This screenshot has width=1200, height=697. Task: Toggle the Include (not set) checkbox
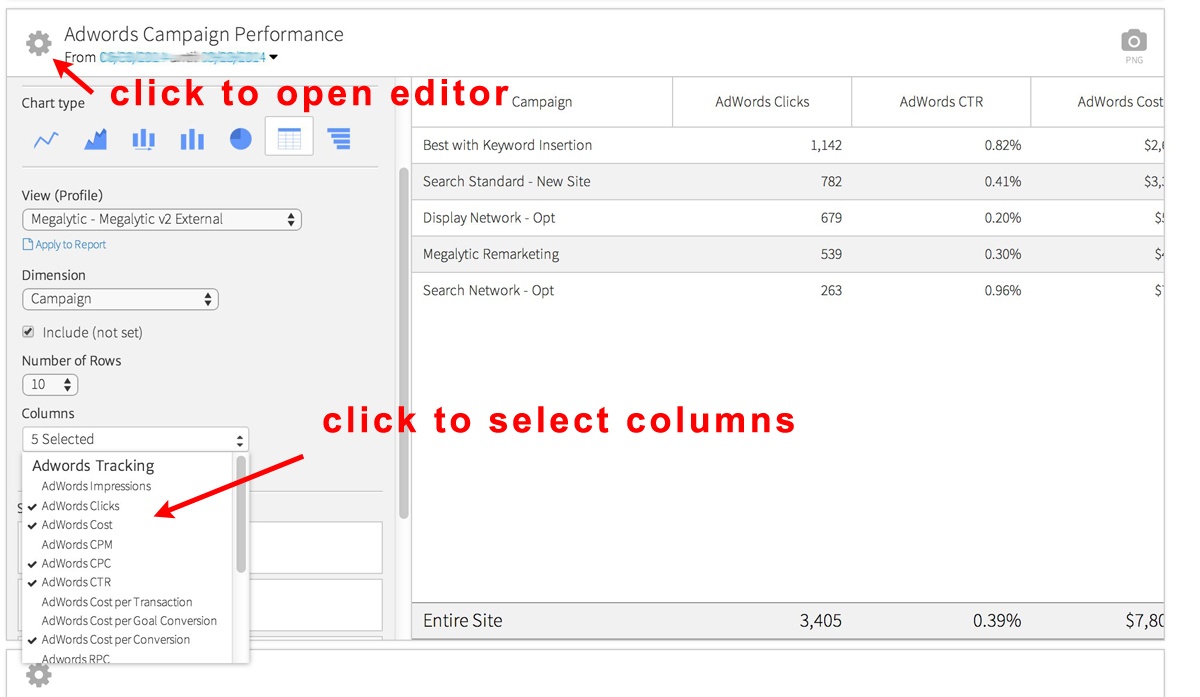tap(28, 332)
